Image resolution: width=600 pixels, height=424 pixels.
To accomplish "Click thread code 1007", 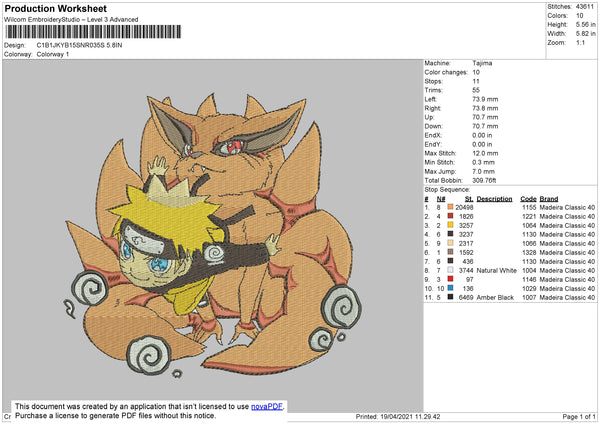I will coord(529,297).
